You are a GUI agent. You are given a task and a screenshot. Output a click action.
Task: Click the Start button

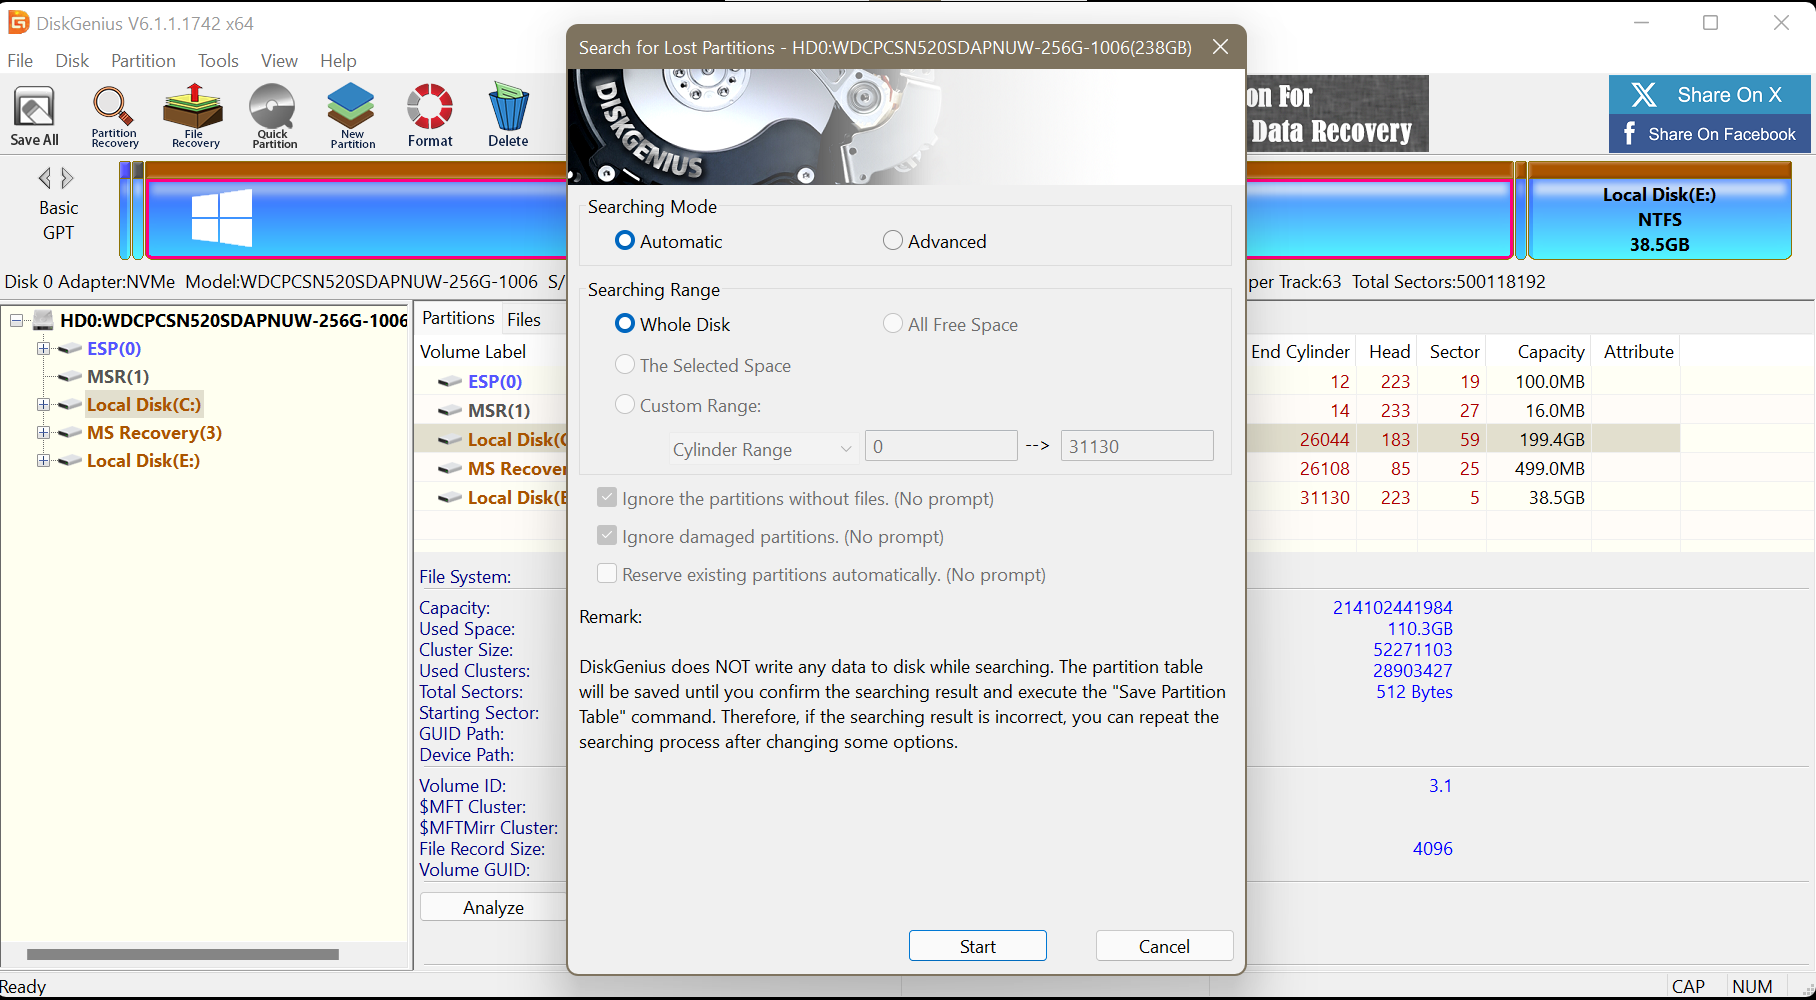[978, 946]
